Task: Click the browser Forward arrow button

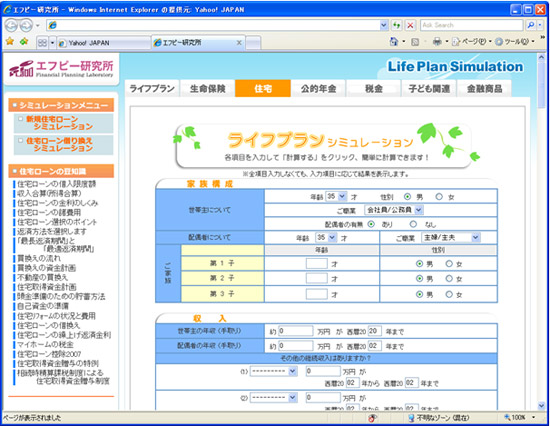Action: coord(26,25)
